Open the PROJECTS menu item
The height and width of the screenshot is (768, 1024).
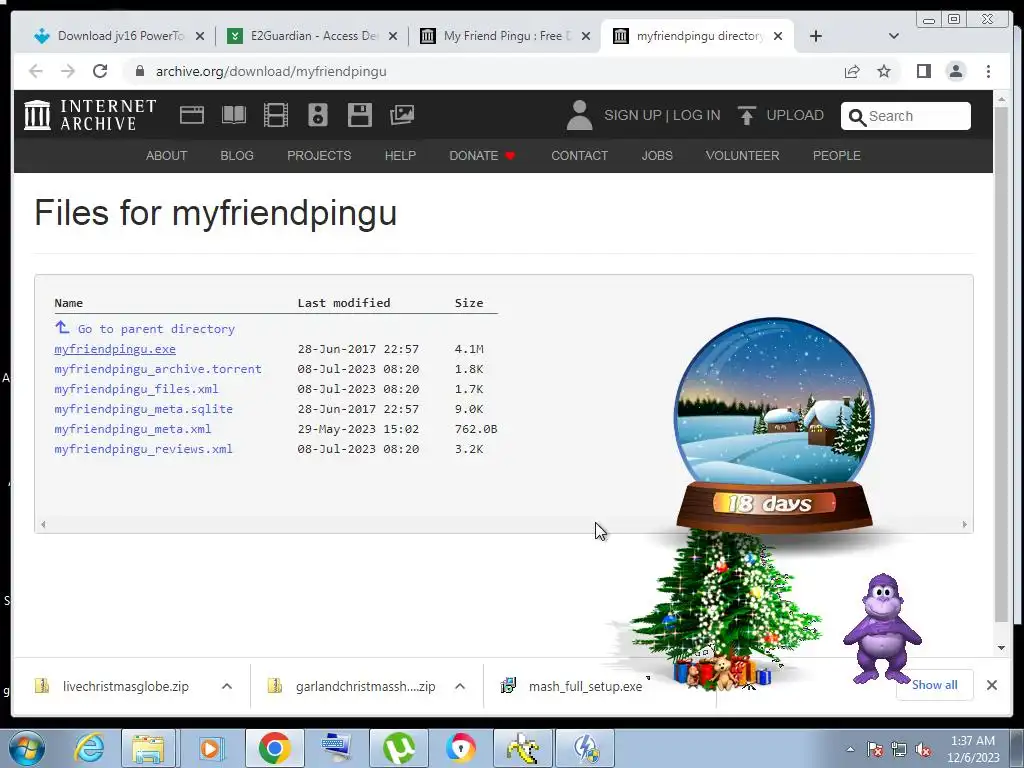click(x=319, y=155)
